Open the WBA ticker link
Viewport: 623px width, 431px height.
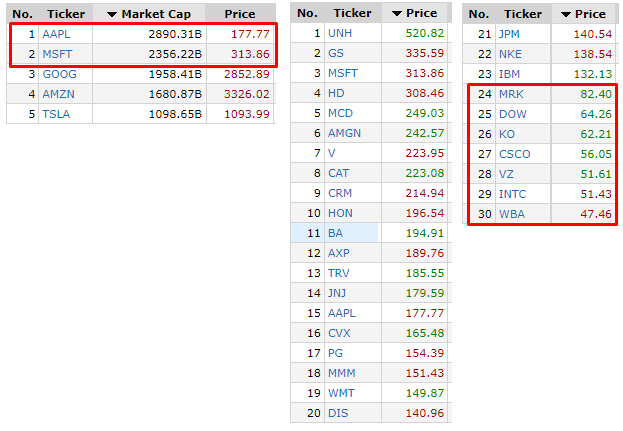coord(512,214)
